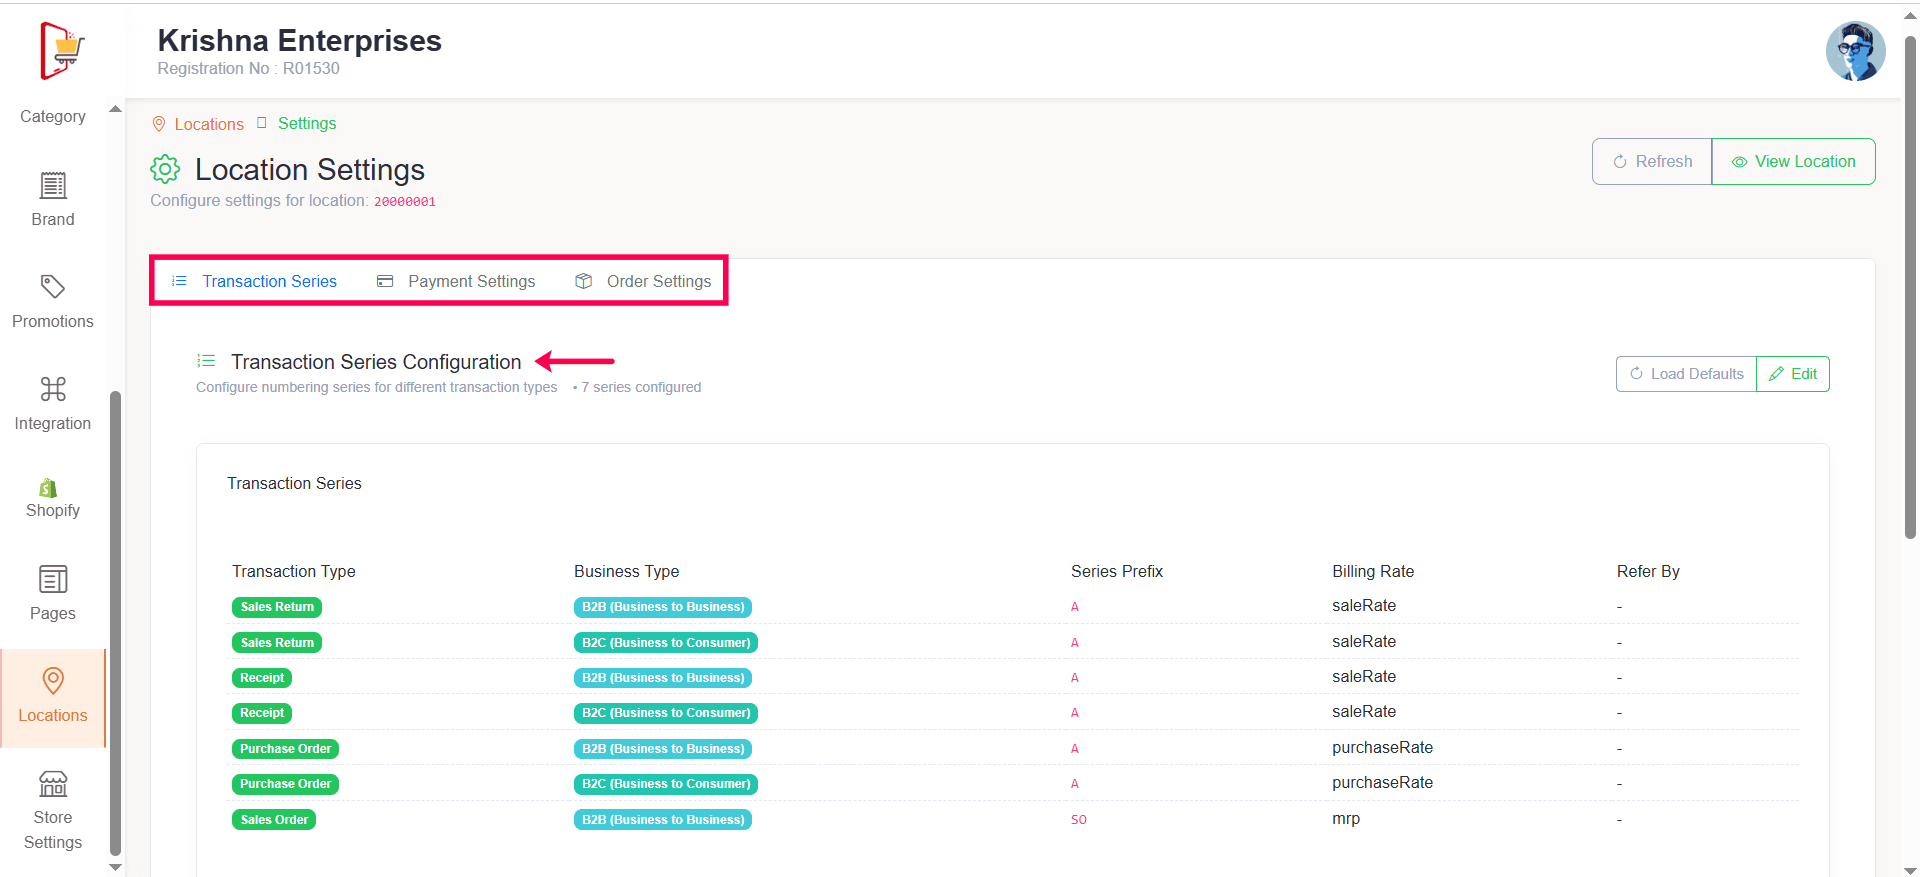Open Brand section in sidebar
The height and width of the screenshot is (877, 1920).
[53, 199]
